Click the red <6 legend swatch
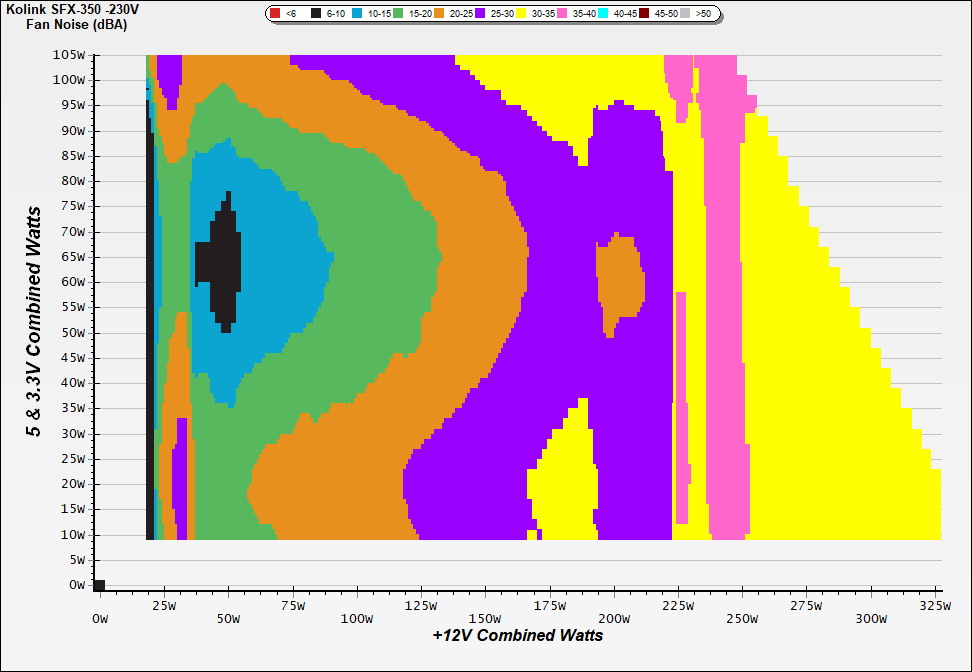Image resolution: width=972 pixels, height=672 pixels. [x=275, y=14]
